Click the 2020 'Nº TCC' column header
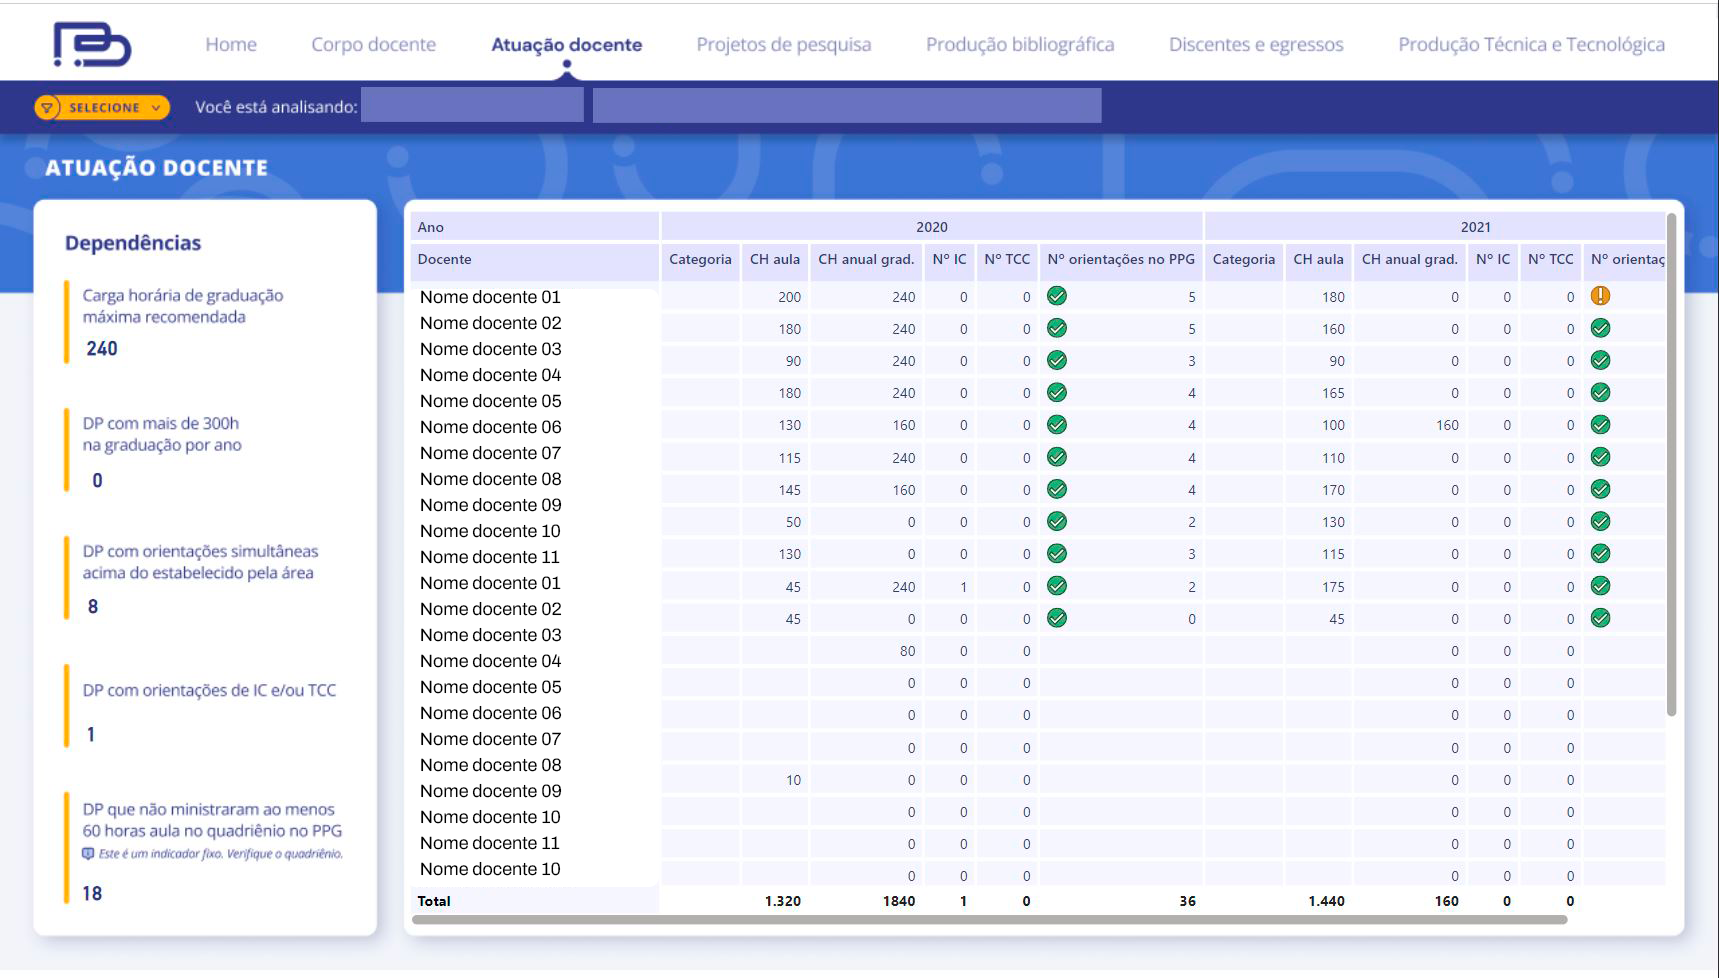1719x978 pixels. pyautogui.click(x=1007, y=260)
